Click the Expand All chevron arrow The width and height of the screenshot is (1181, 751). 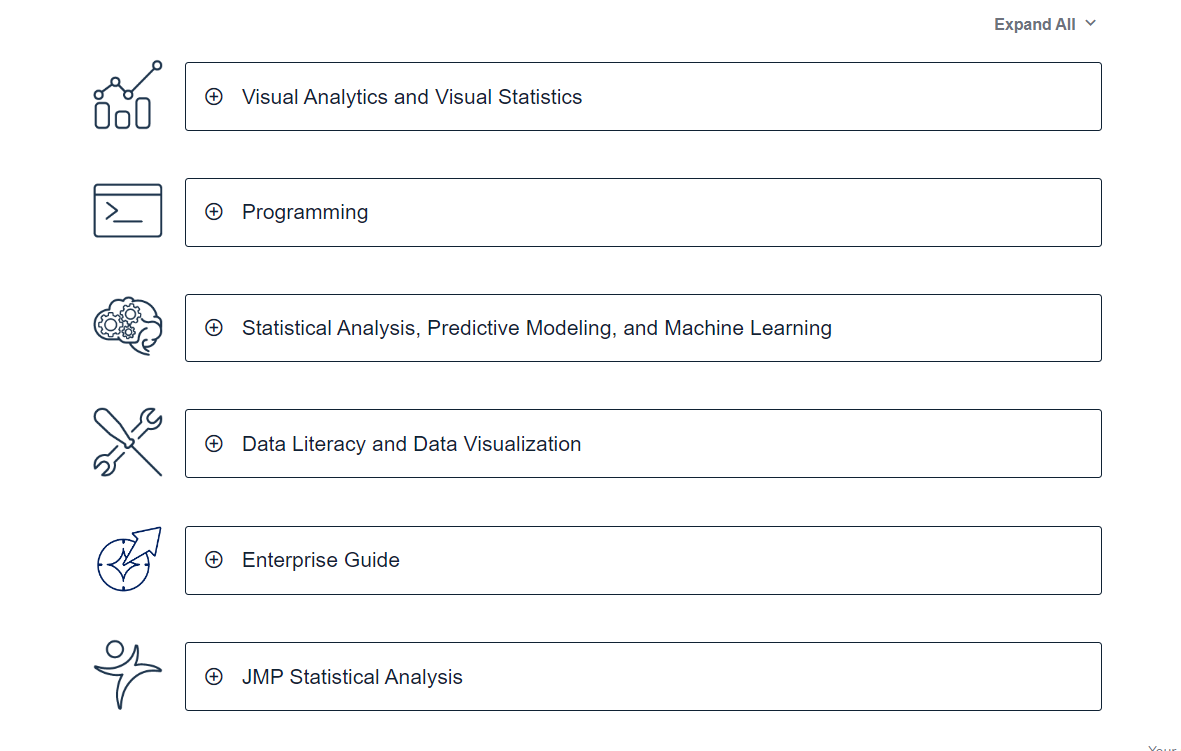[1090, 24]
